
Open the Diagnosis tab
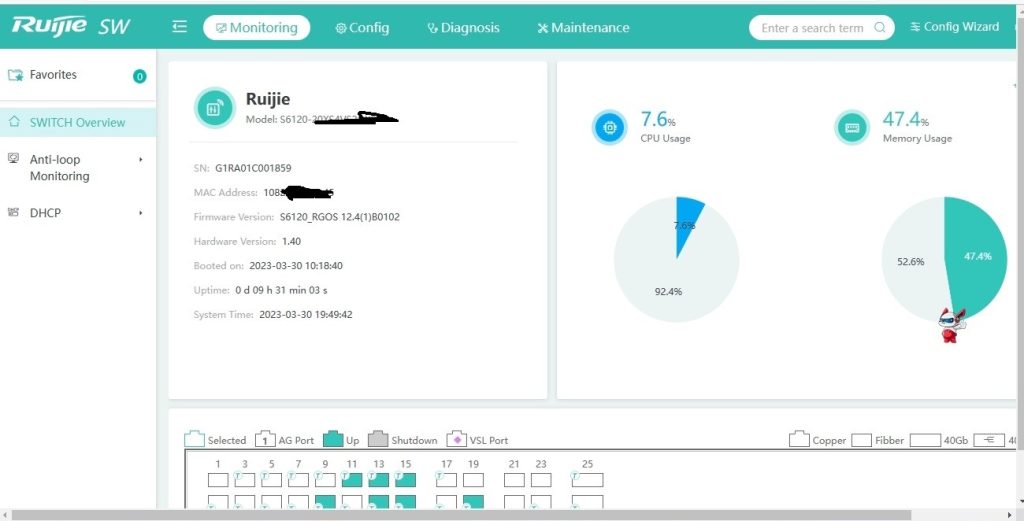463,27
